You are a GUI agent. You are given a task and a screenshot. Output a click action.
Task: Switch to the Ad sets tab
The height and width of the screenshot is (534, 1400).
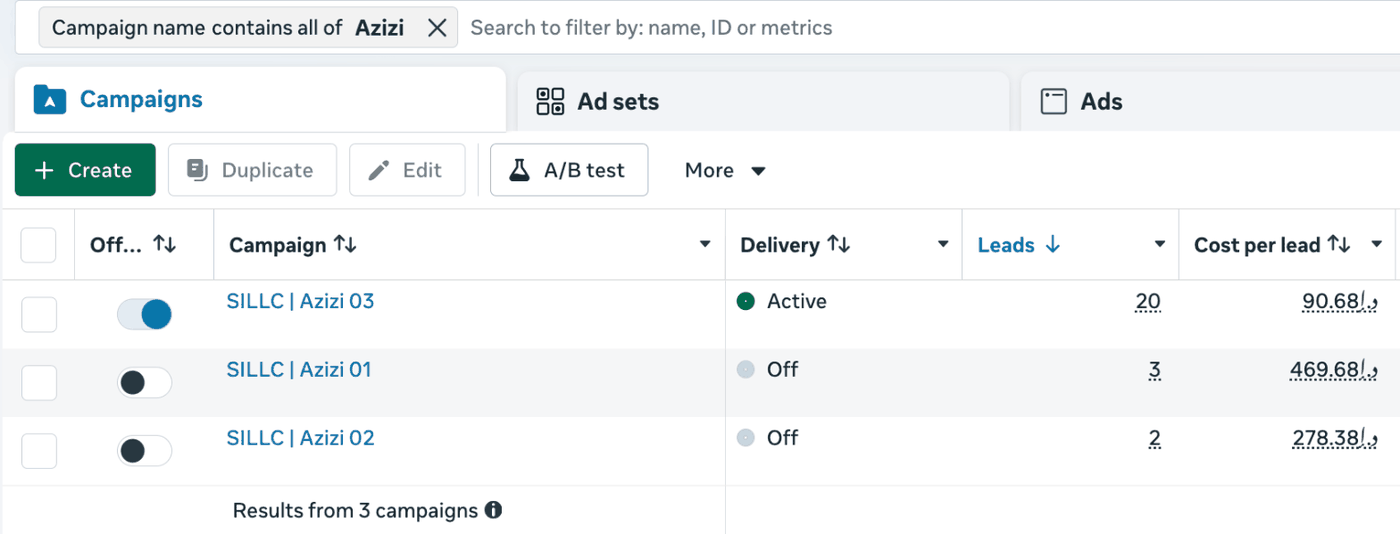[763, 101]
